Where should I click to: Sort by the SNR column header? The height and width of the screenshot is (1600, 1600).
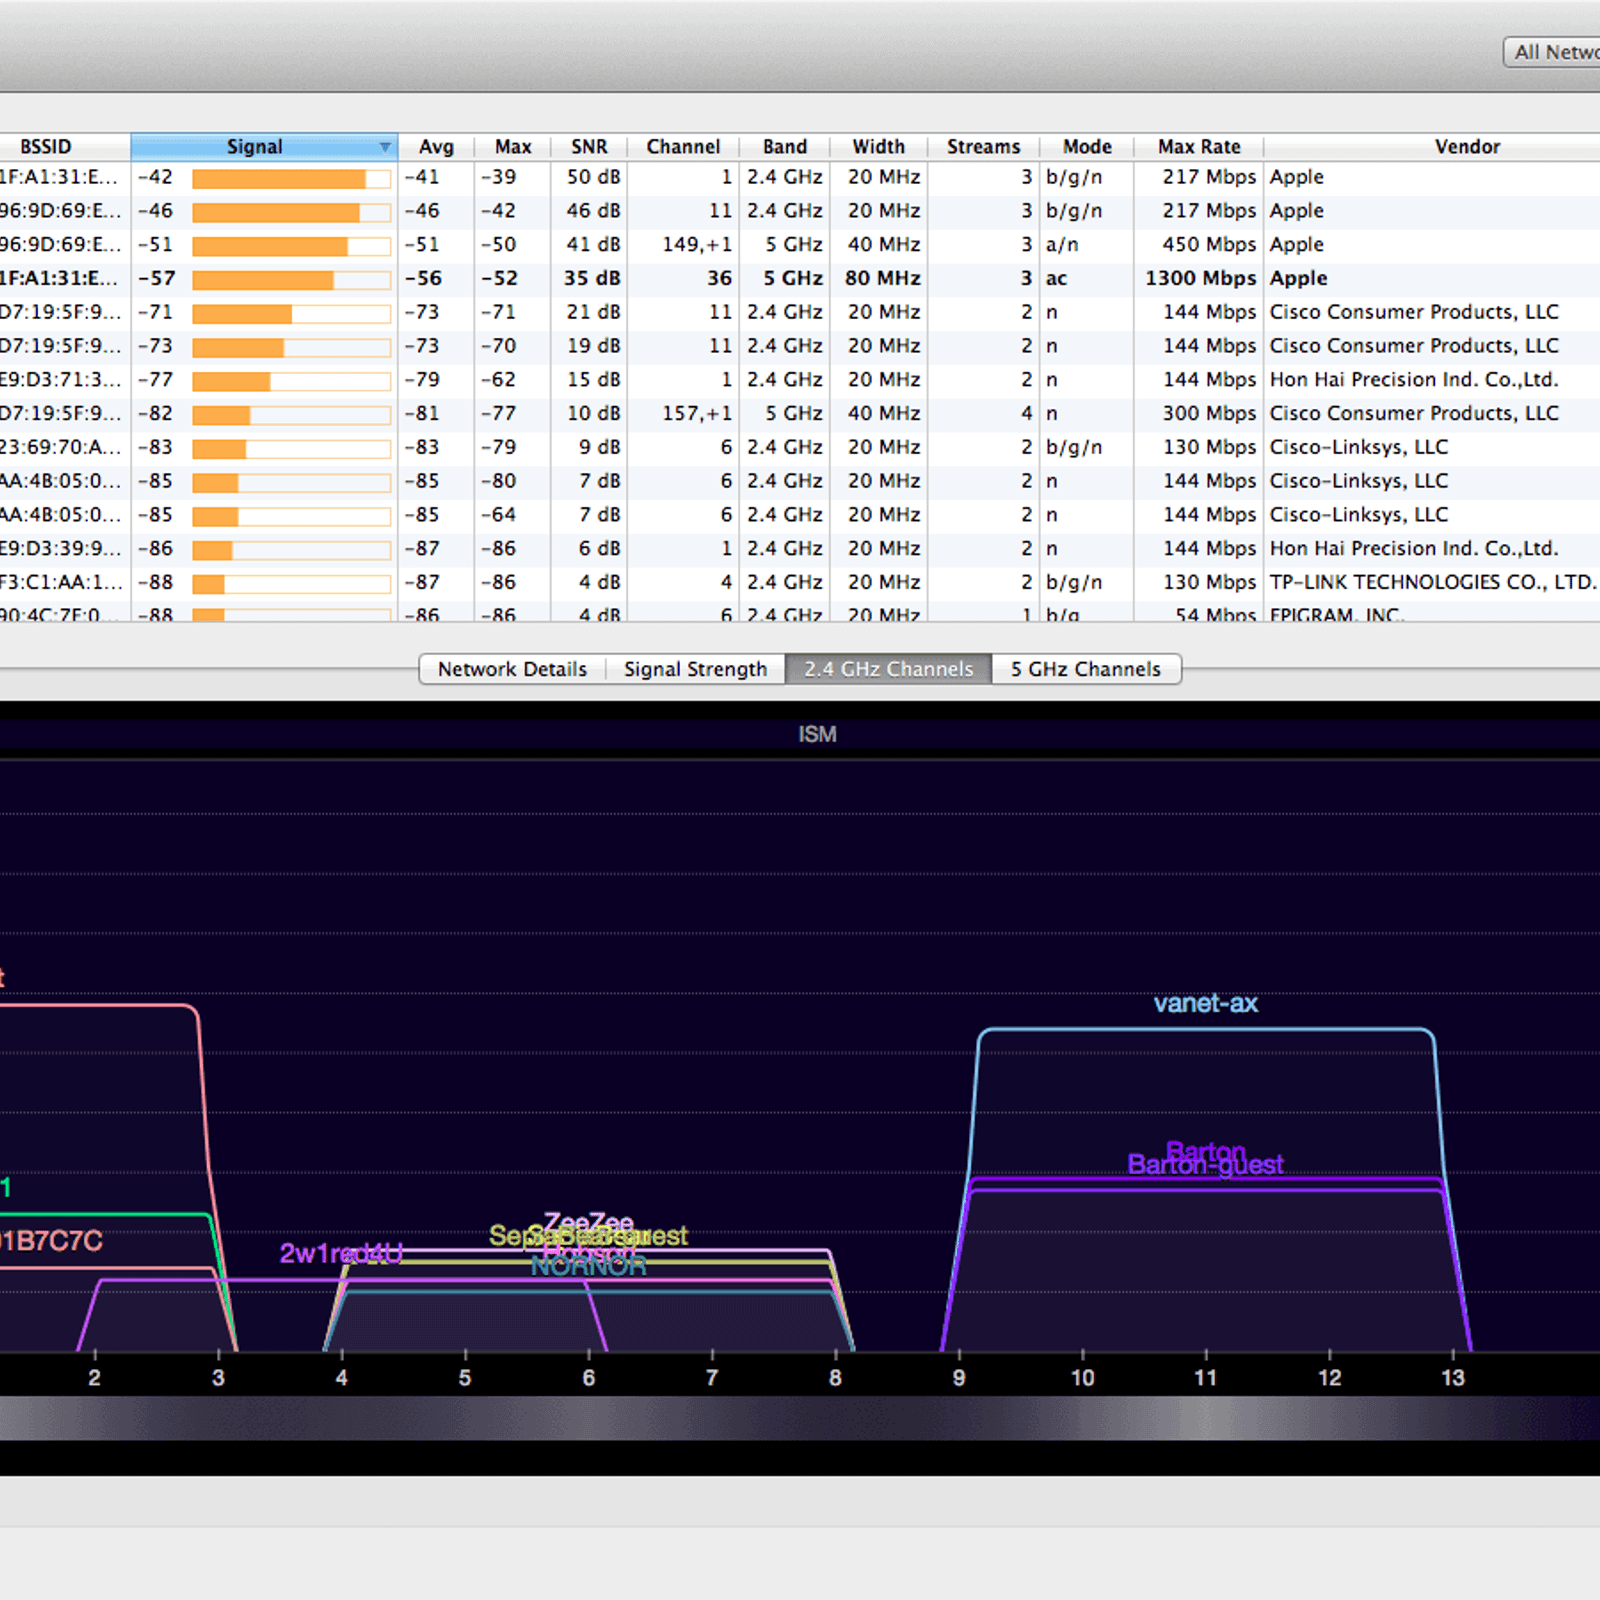coord(589,147)
